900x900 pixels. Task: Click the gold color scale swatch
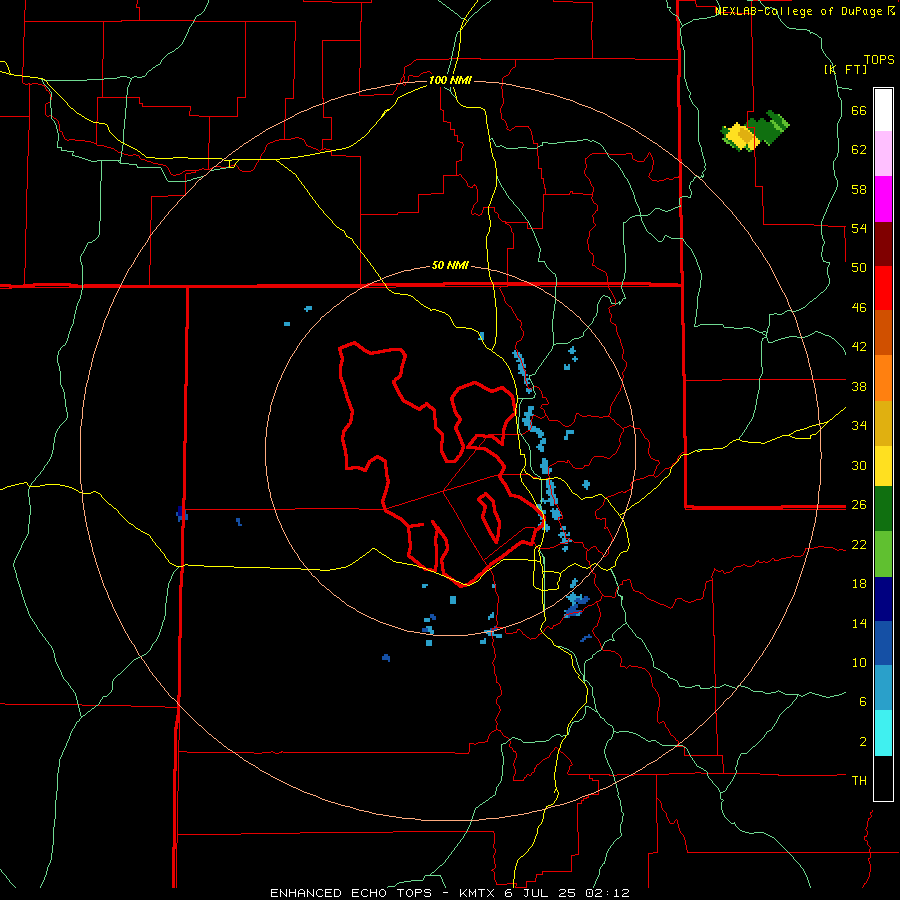(x=883, y=423)
